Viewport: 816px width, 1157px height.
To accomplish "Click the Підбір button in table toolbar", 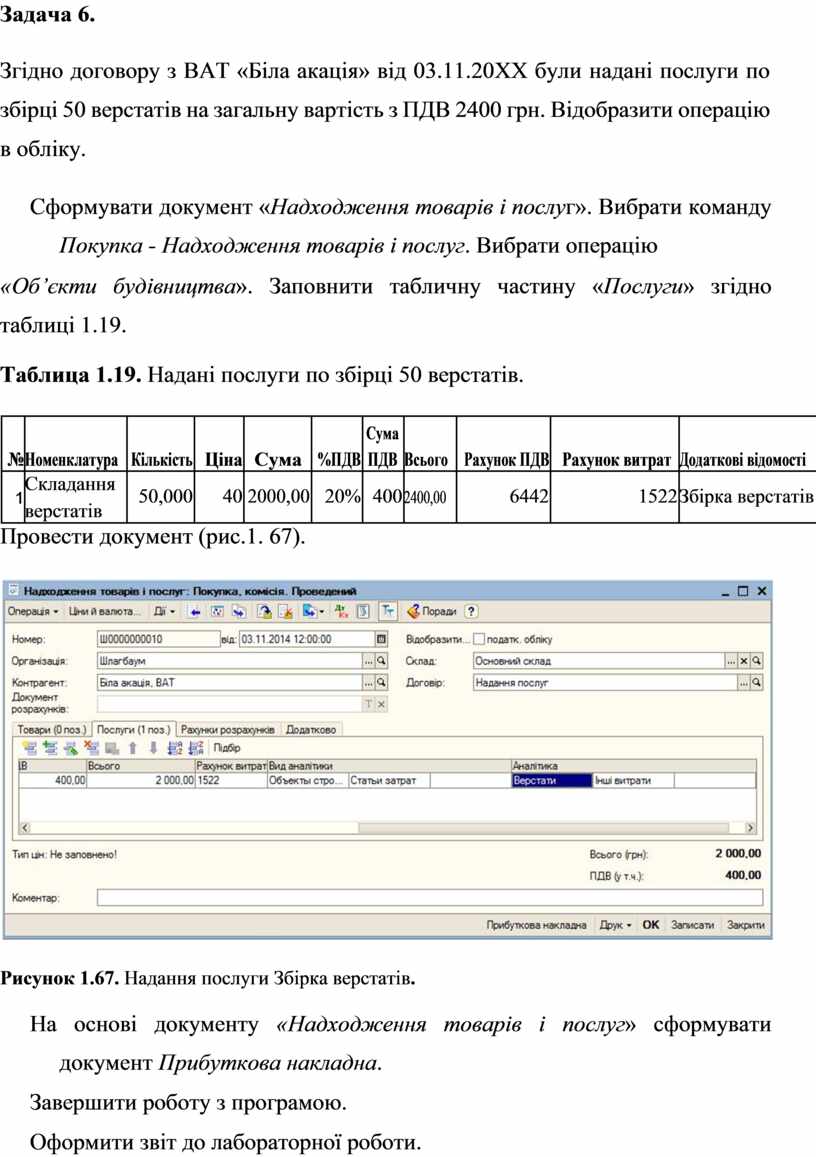I will [227, 748].
